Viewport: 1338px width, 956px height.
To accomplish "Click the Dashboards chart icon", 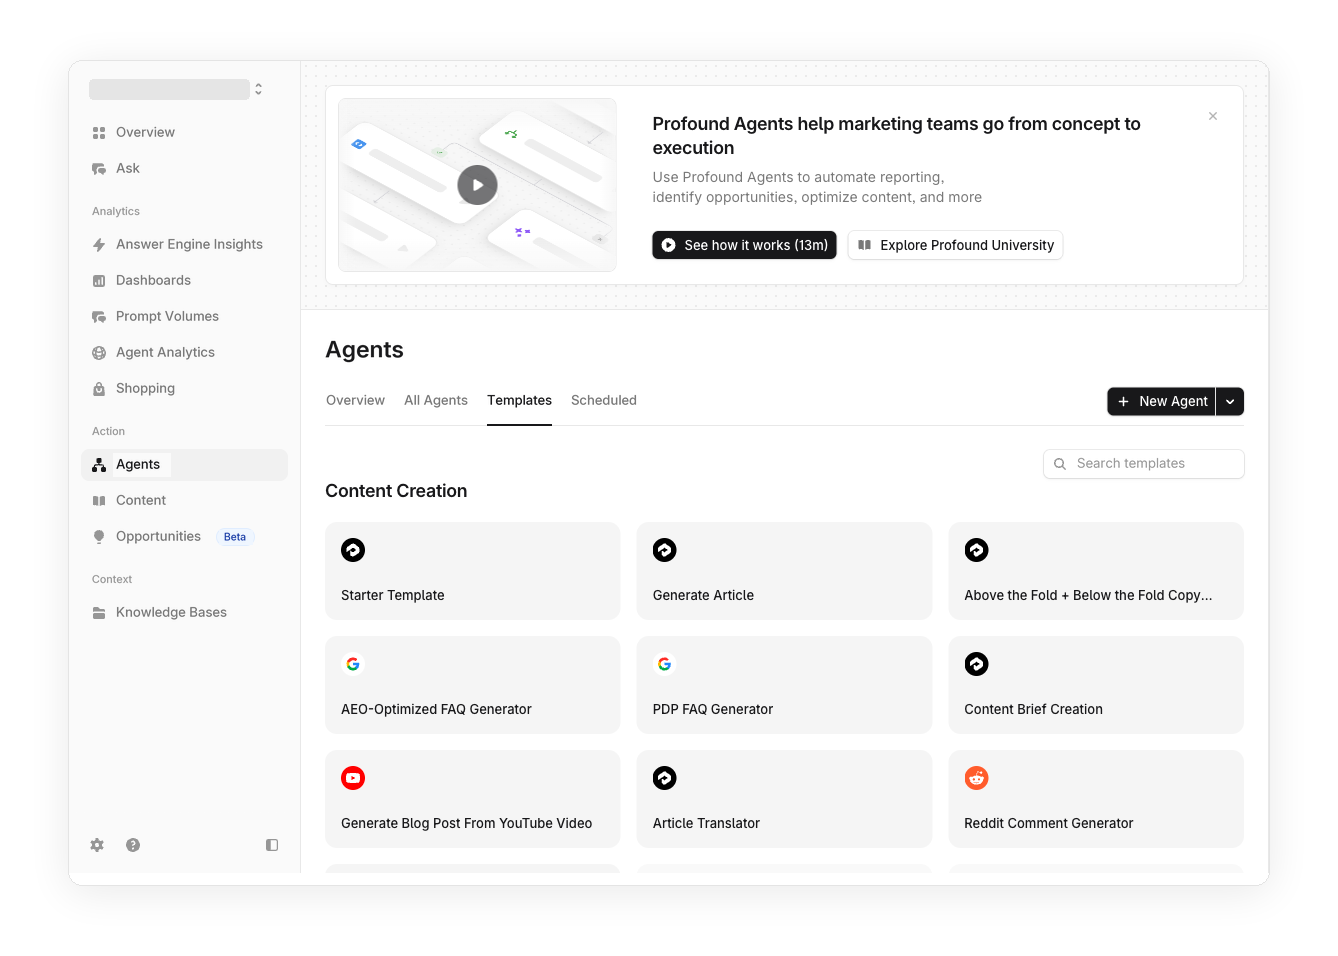I will coord(99,281).
